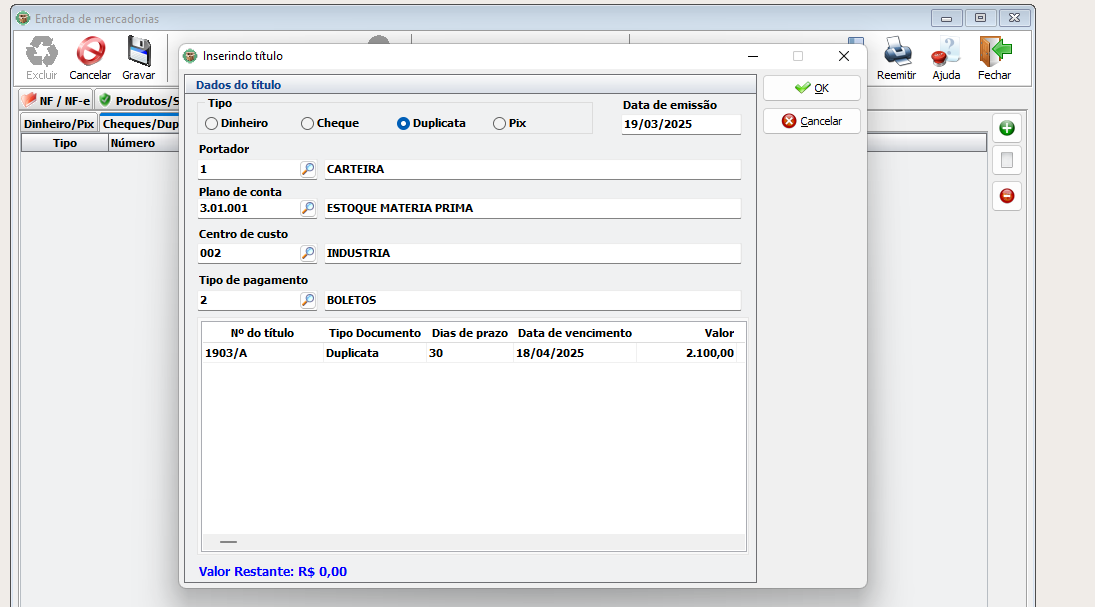Click the red Cancelar toolbar icon
The width and height of the screenshot is (1095, 607).
[90, 52]
